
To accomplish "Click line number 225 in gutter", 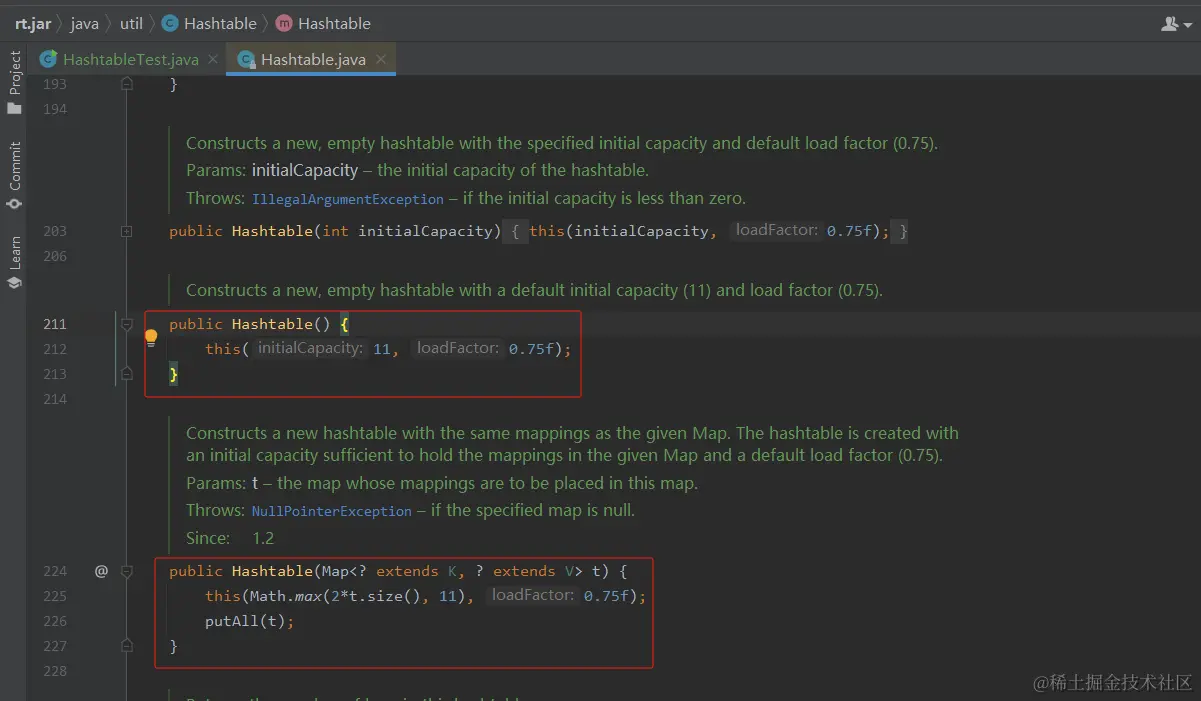I will click(x=55, y=596).
